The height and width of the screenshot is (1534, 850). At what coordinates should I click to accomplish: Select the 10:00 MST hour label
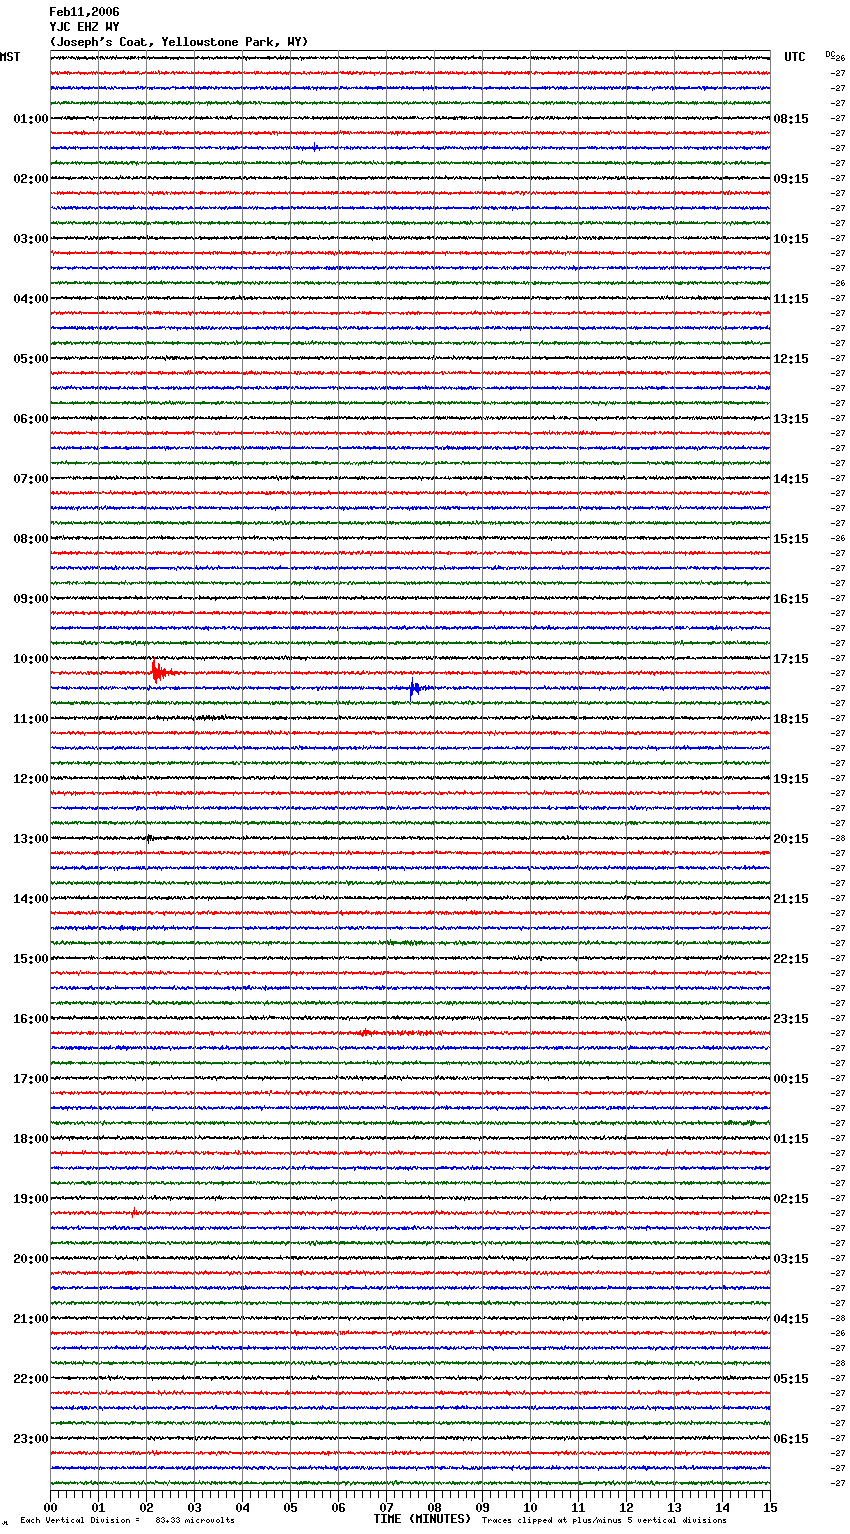pyautogui.click(x=30, y=659)
